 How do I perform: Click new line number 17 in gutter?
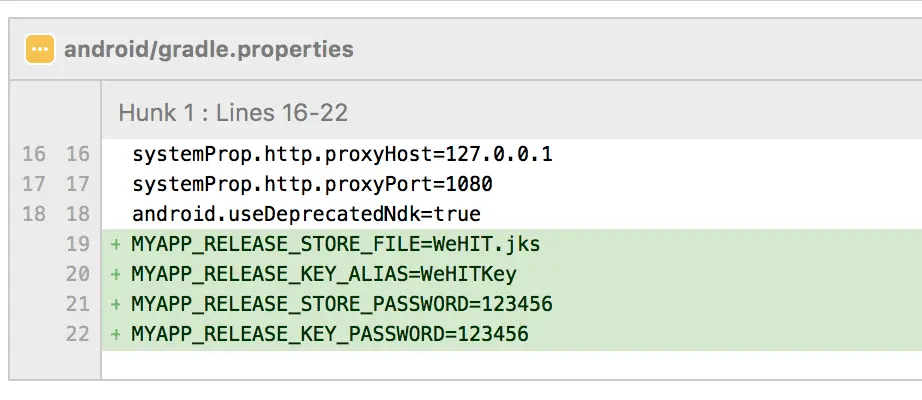[78, 184]
